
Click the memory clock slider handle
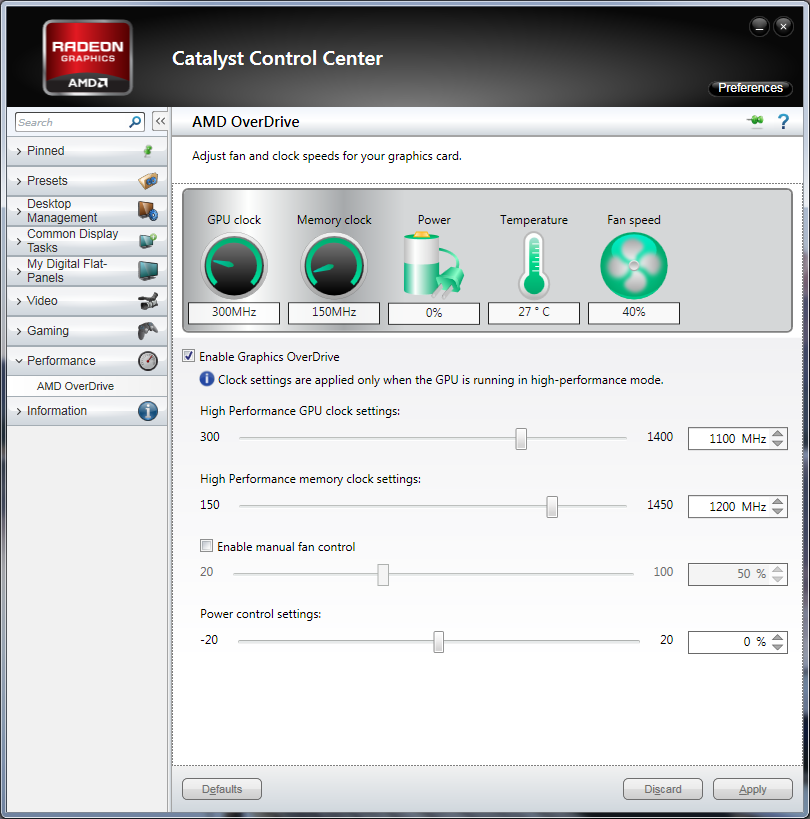pyautogui.click(x=552, y=506)
